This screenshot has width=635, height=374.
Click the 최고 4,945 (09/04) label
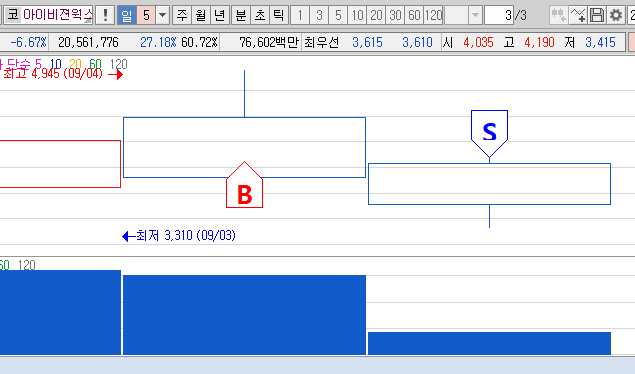tap(53, 74)
